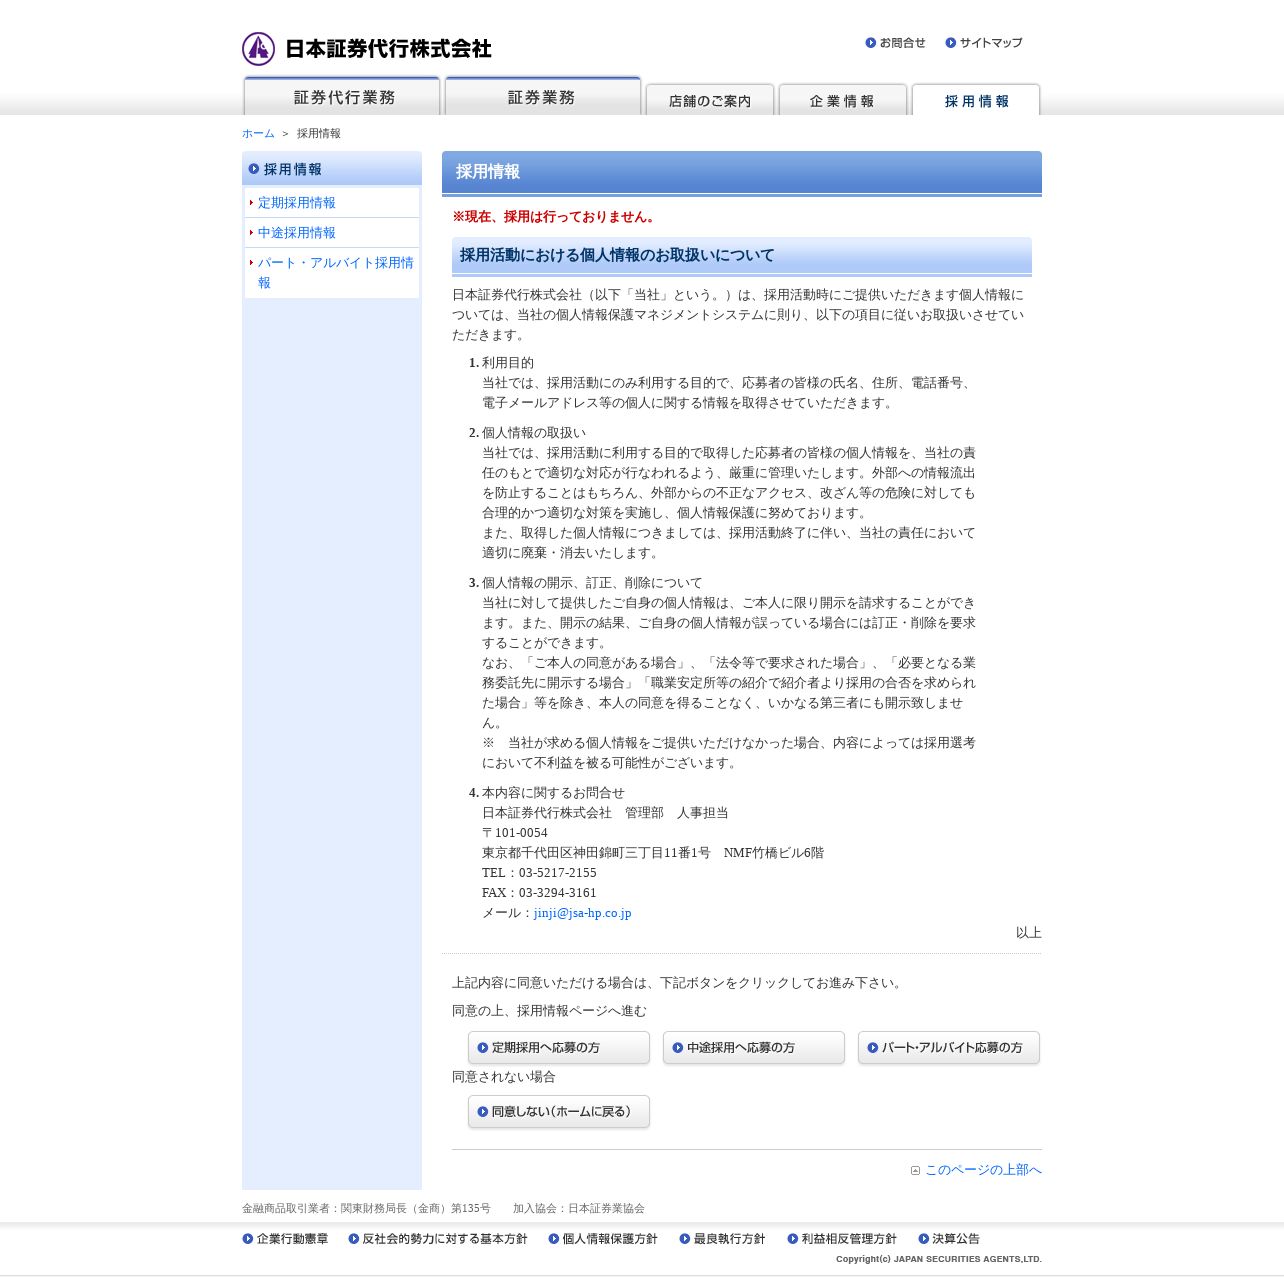Click the page-top arrow icon
This screenshot has width=1284, height=1277.
[915, 1170]
